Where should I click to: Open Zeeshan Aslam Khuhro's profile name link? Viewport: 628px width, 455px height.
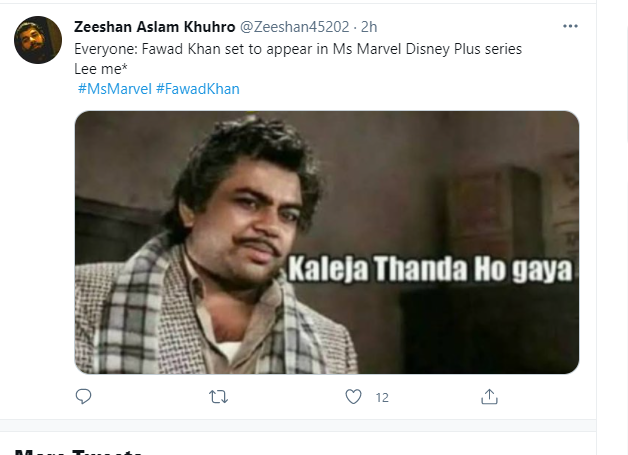pyautogui.click(x=157, y=26)
